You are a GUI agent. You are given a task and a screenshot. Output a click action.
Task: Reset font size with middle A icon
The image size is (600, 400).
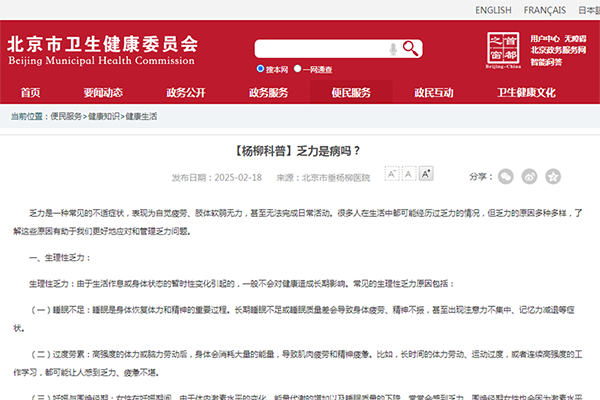click(410, 175)
